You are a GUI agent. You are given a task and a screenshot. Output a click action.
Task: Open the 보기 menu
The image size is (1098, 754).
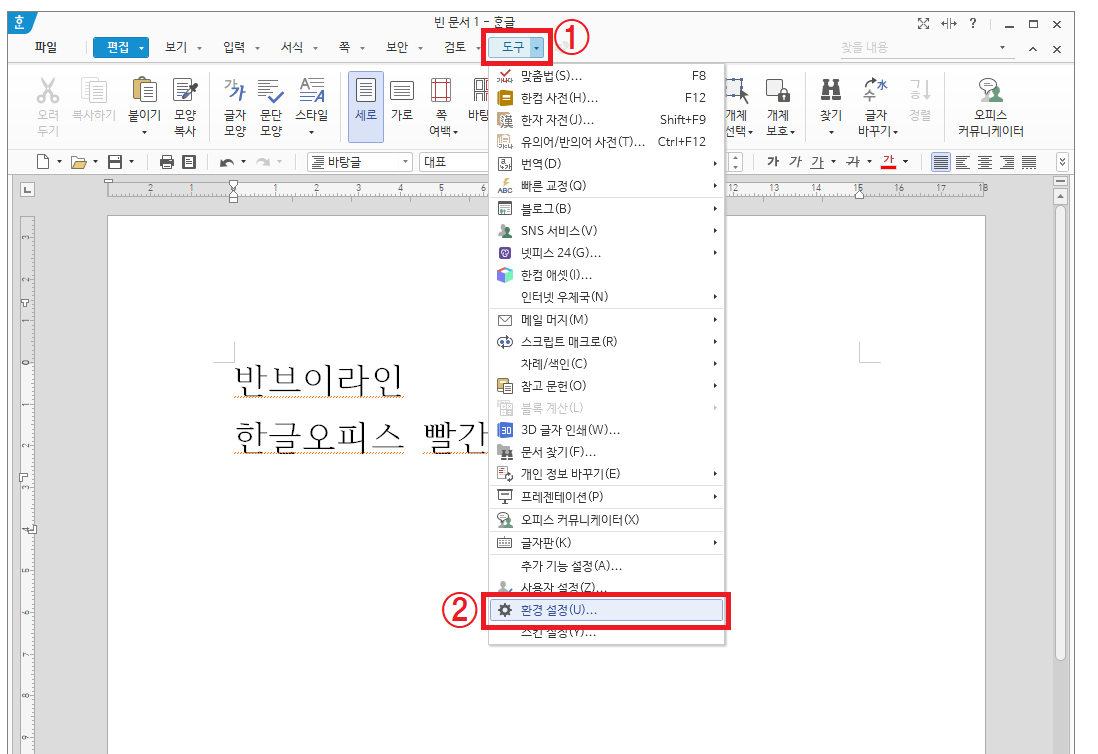(176, 48)
